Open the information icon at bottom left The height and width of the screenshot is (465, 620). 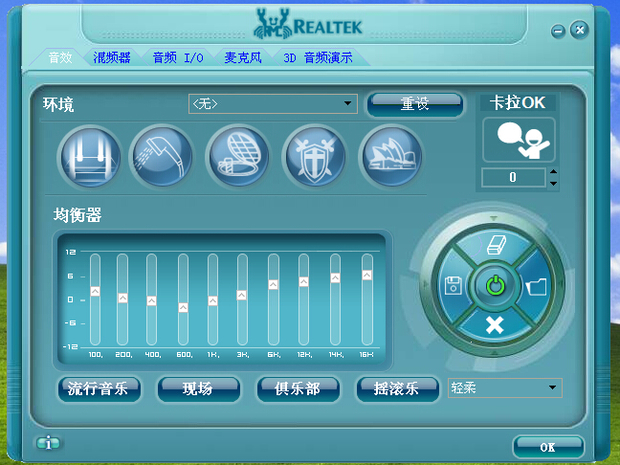48,443
